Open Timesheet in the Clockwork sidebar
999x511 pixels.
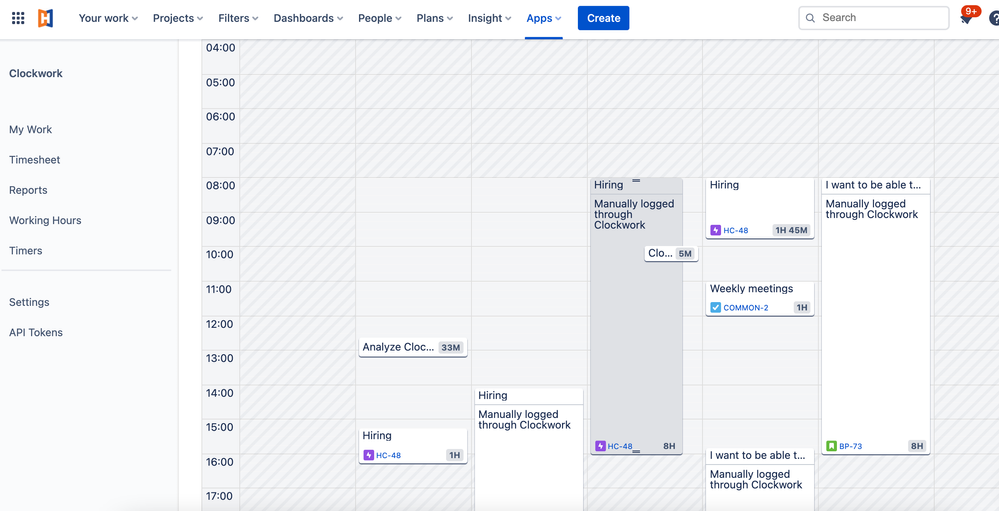[34, 160]
